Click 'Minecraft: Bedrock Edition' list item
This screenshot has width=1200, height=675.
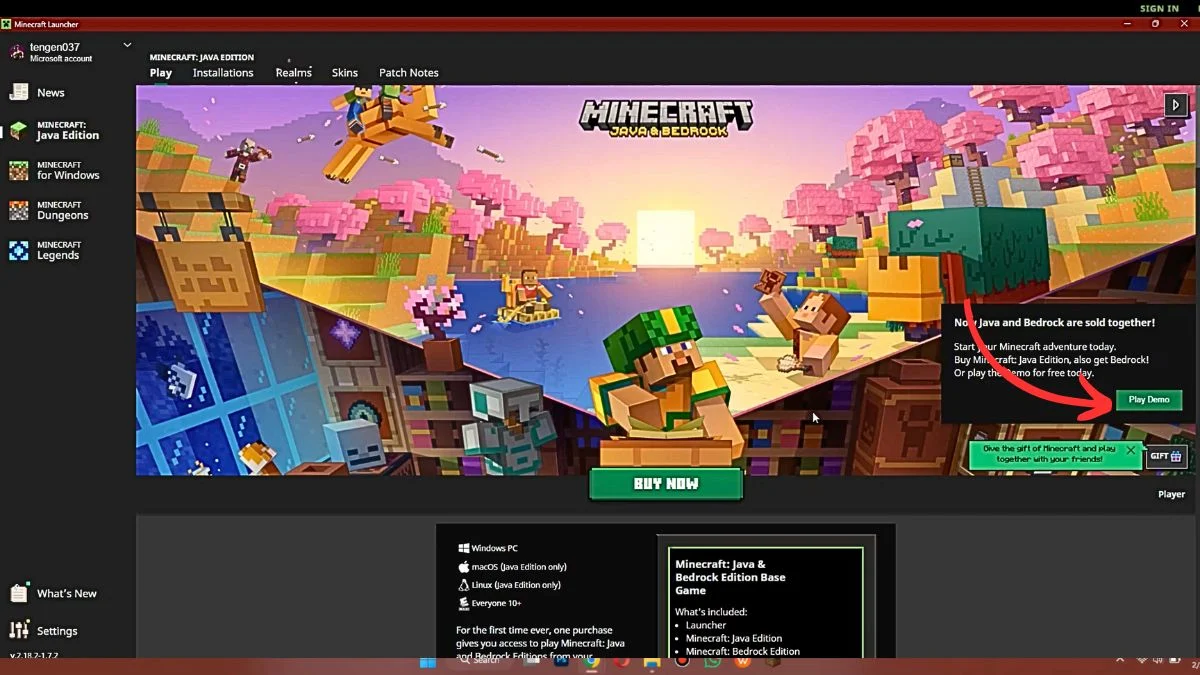click(x=743, y=651)
